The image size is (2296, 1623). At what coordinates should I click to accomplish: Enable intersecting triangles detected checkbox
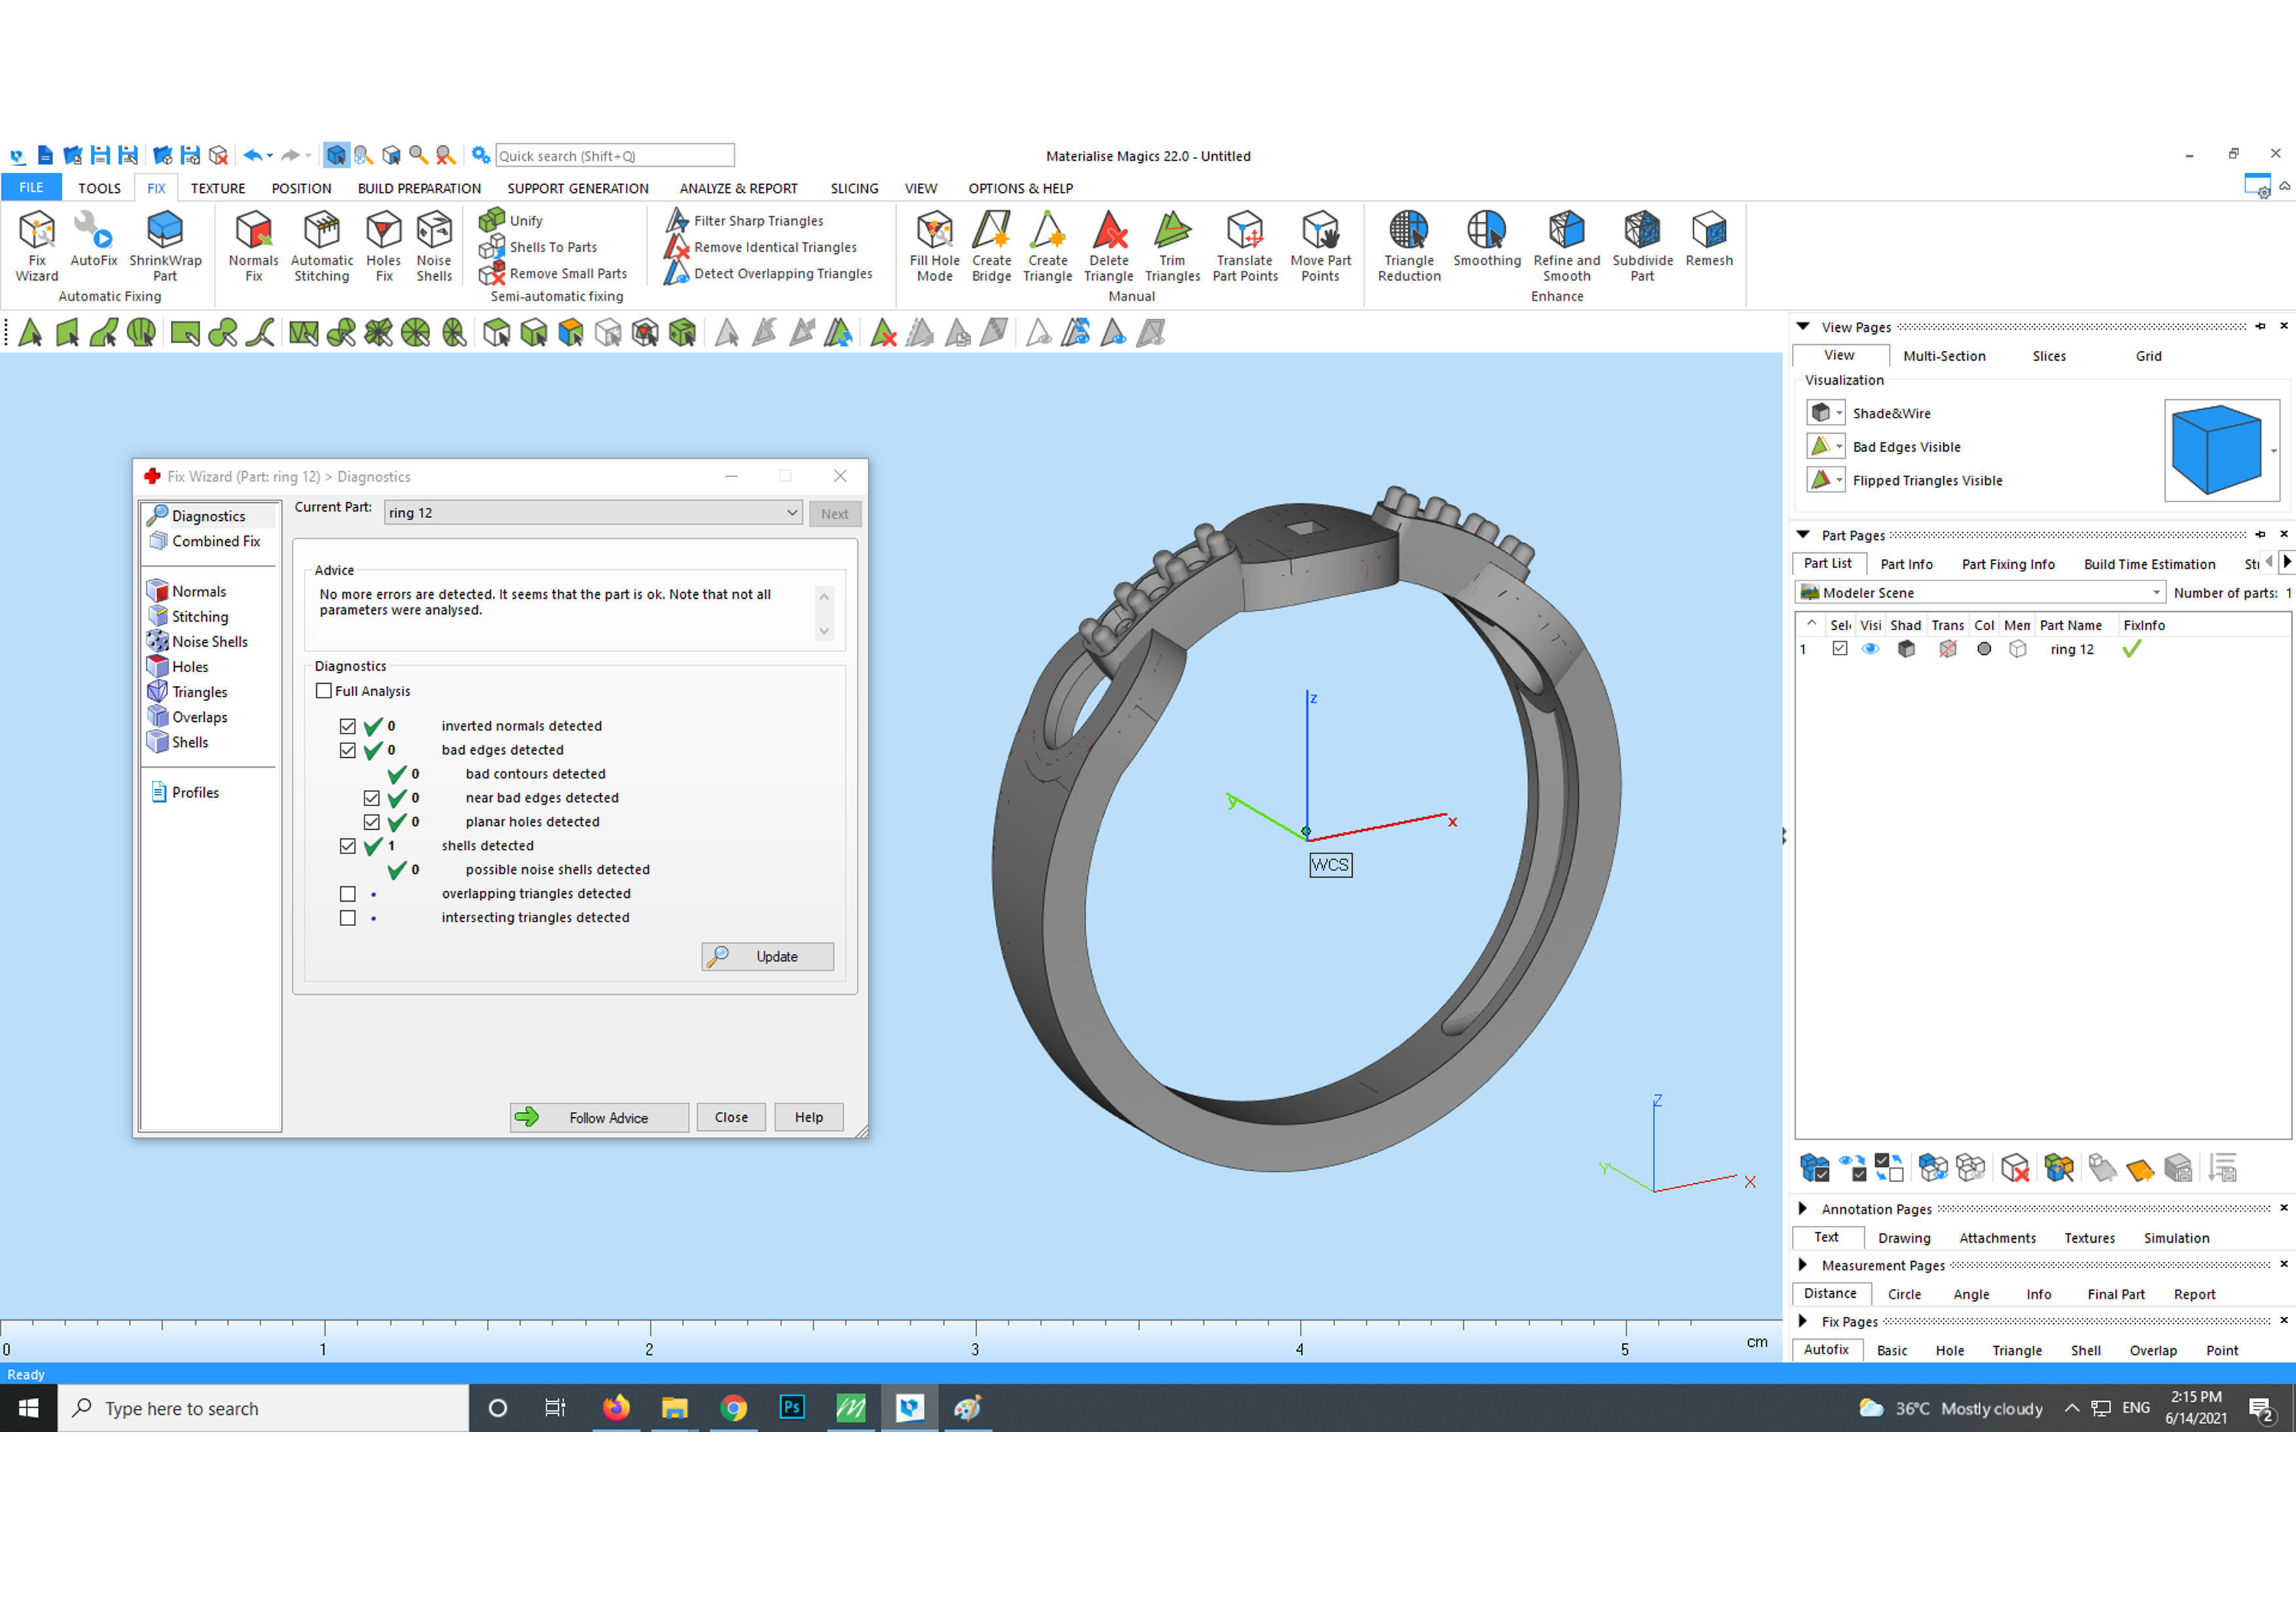(348, 918)
